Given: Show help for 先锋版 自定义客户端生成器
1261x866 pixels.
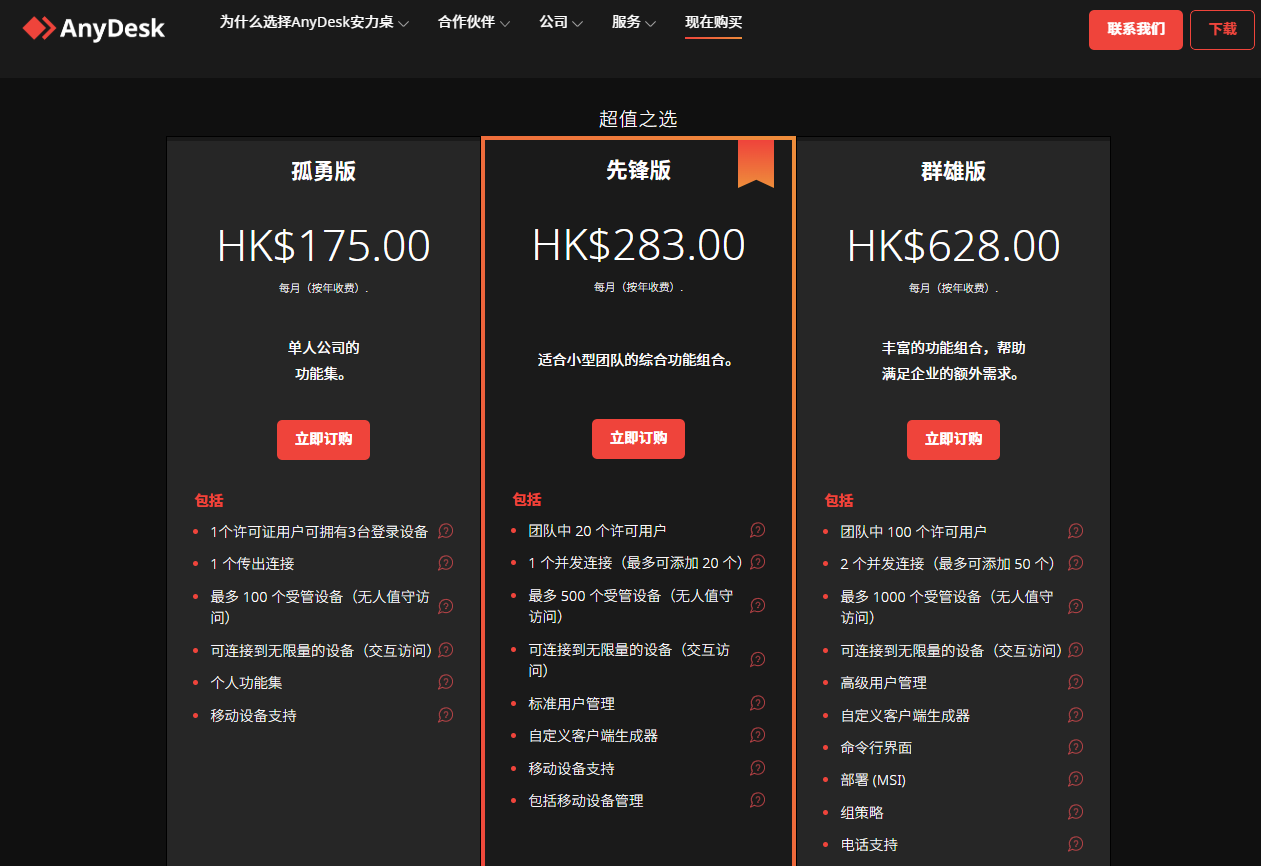Looking at the screenshot, I should [758, 735].
